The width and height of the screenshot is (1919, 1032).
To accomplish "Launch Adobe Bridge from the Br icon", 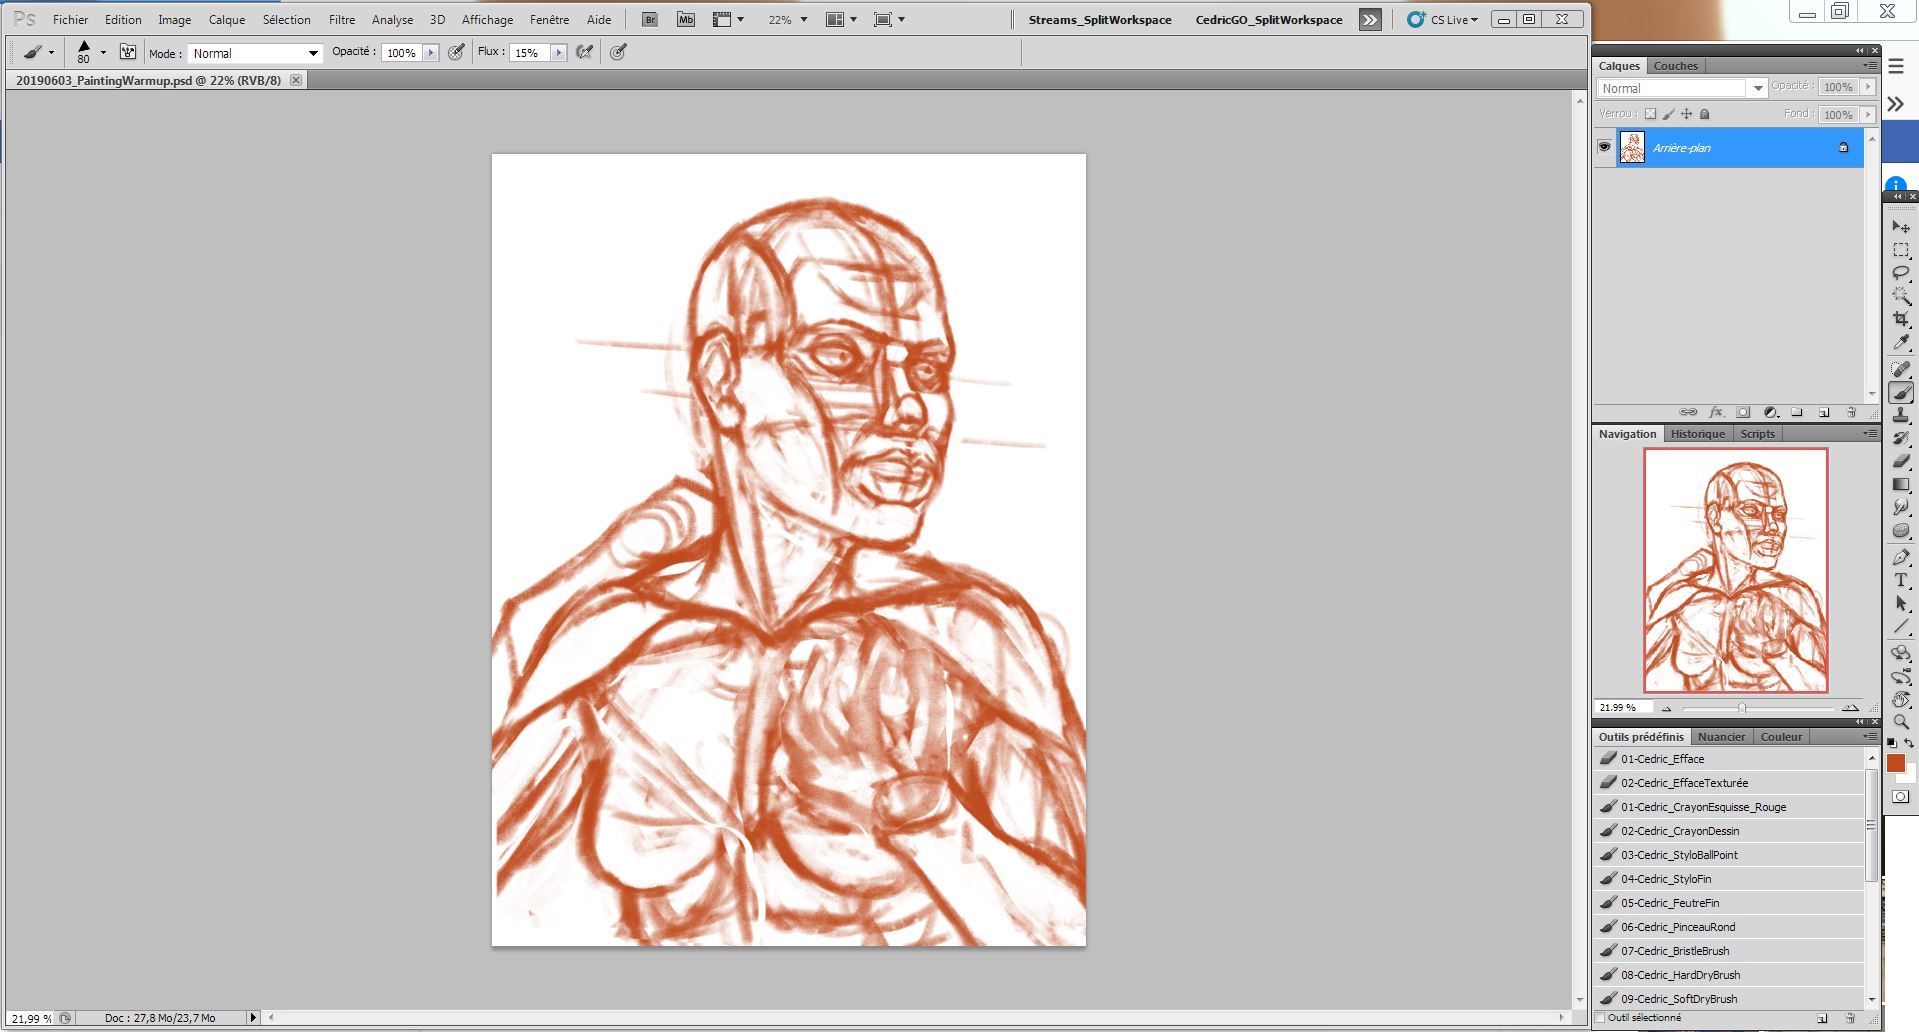I will tap(650, 19).
